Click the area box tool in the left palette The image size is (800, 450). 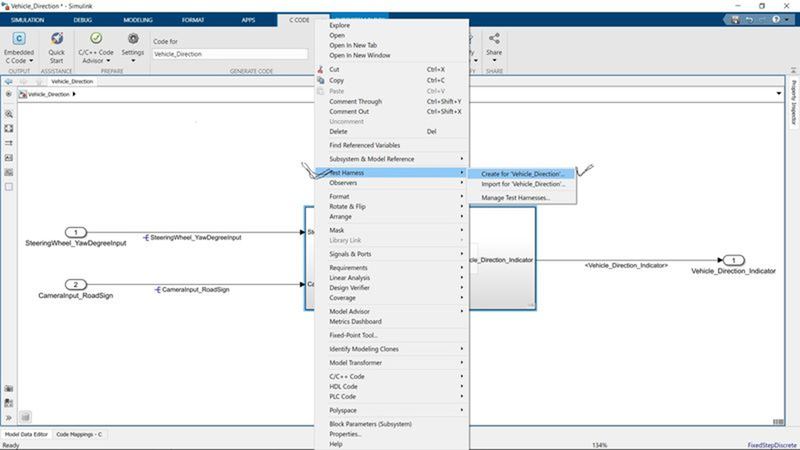coord(9,187)
